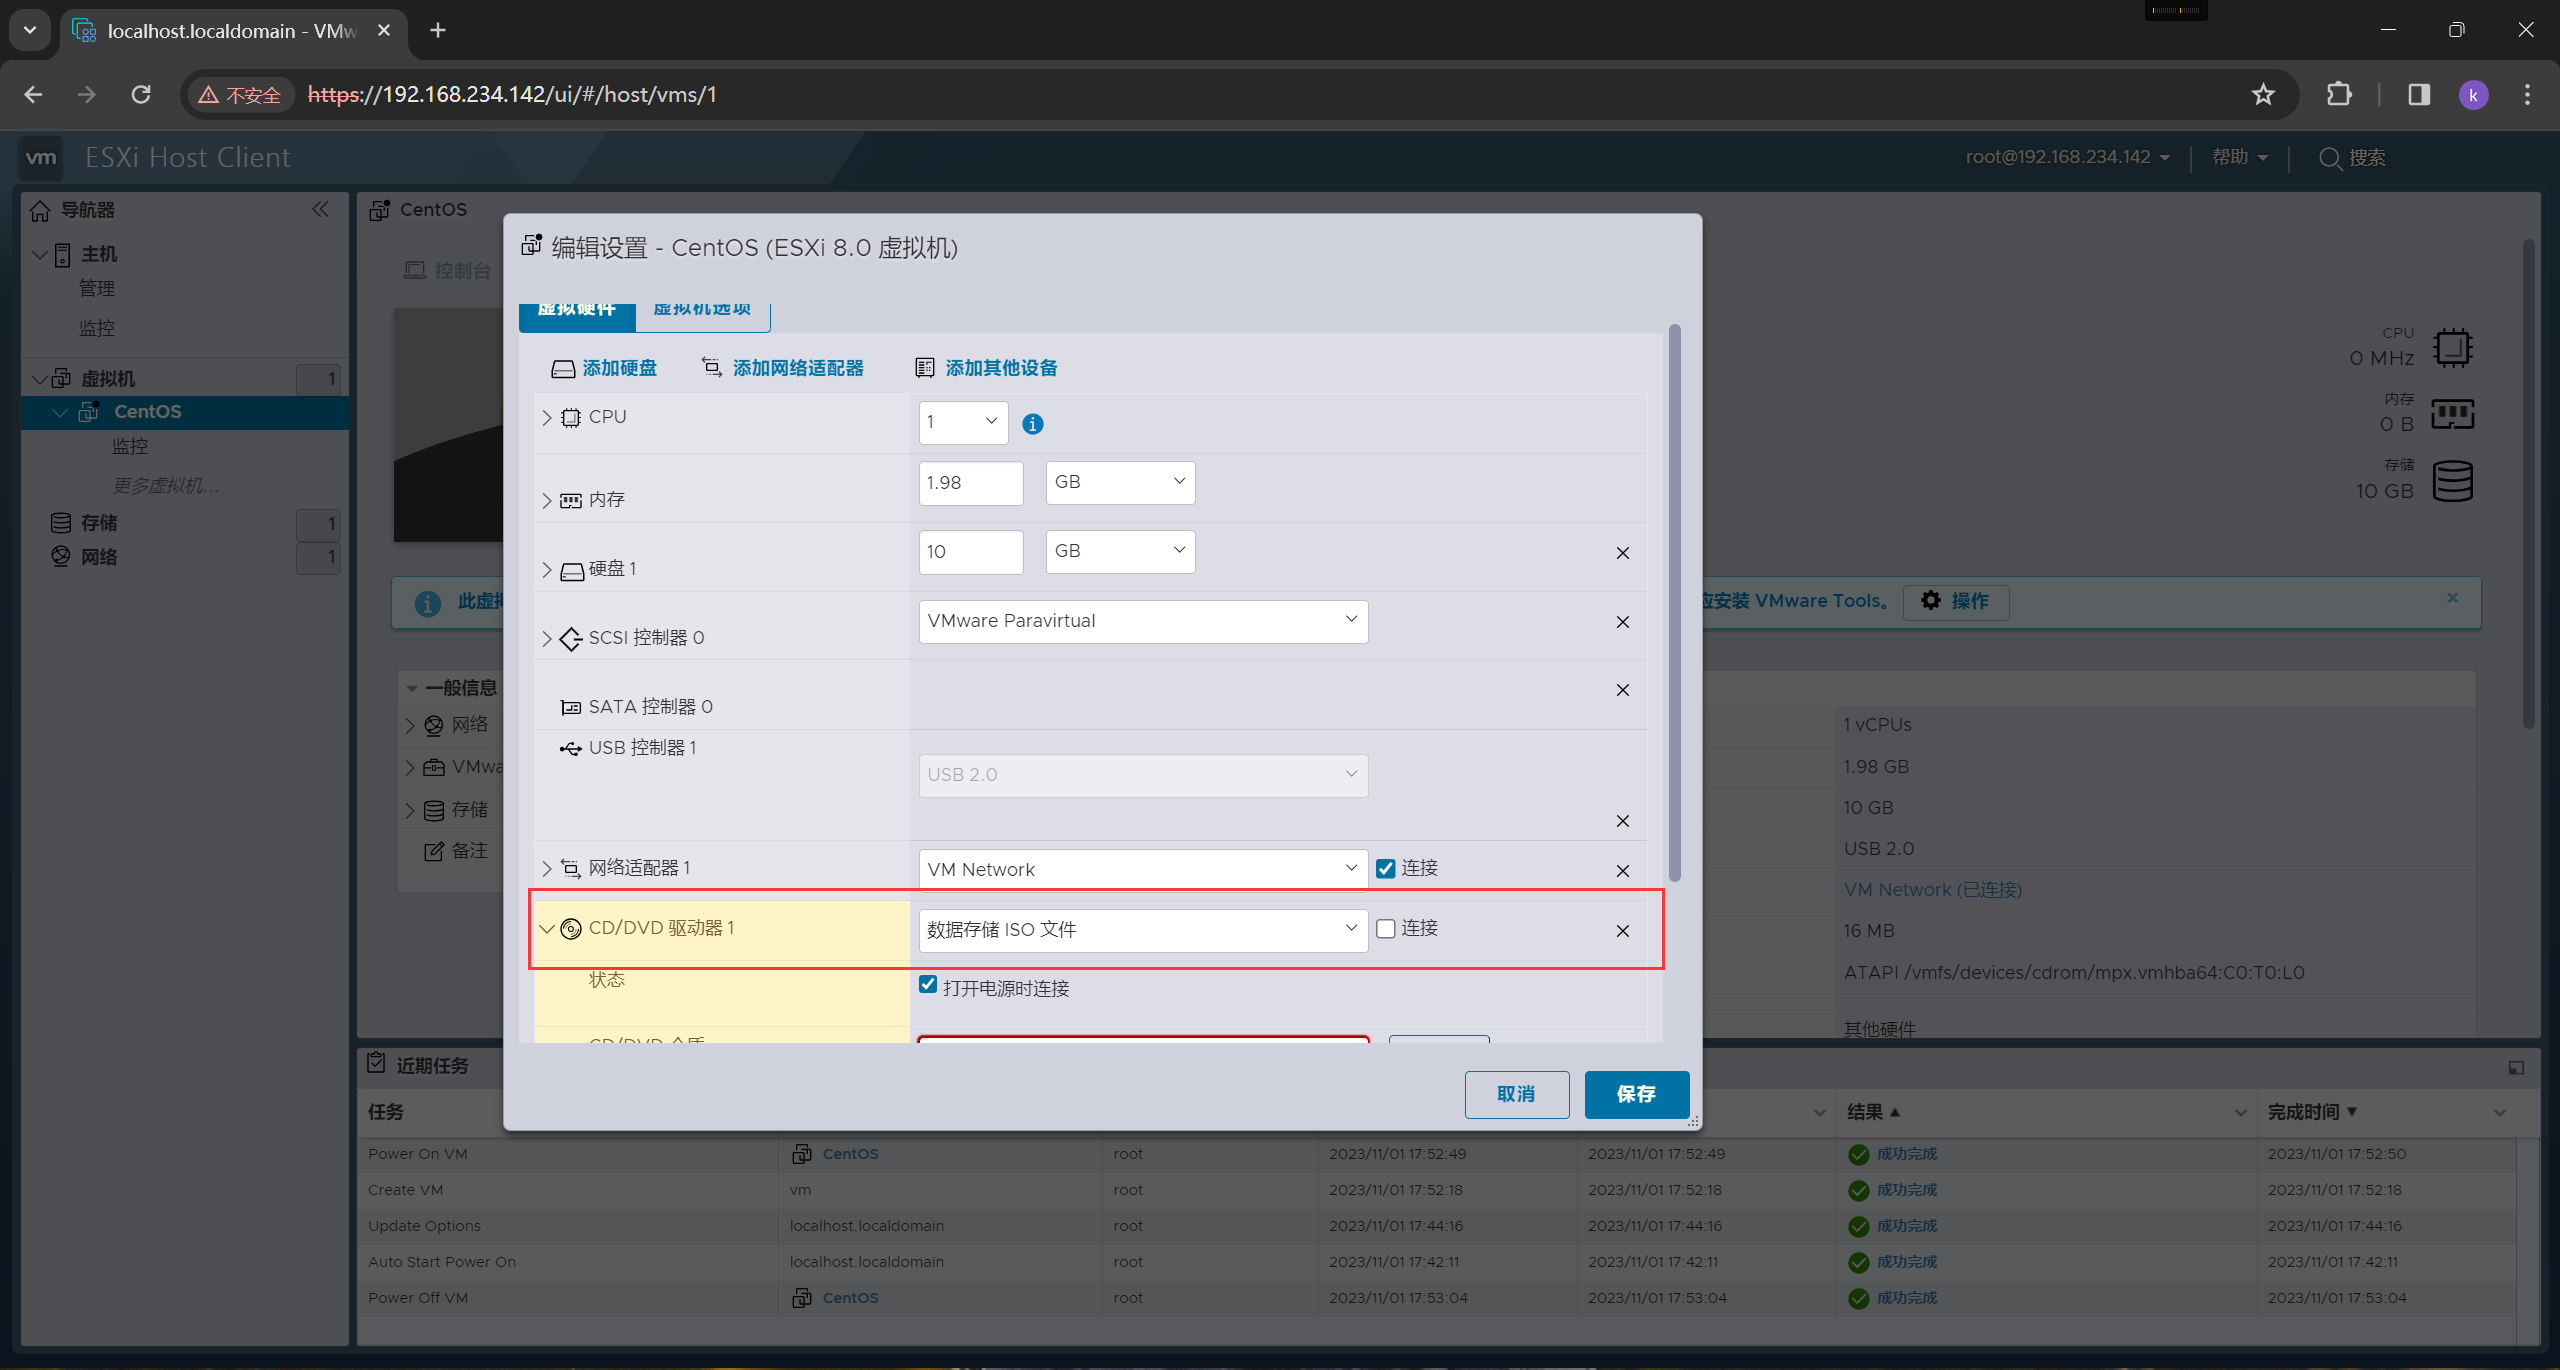The image size is (2560, 1370).
Task: Click the 添加硬盘 disk icon
Action: (x=563, y=369)
